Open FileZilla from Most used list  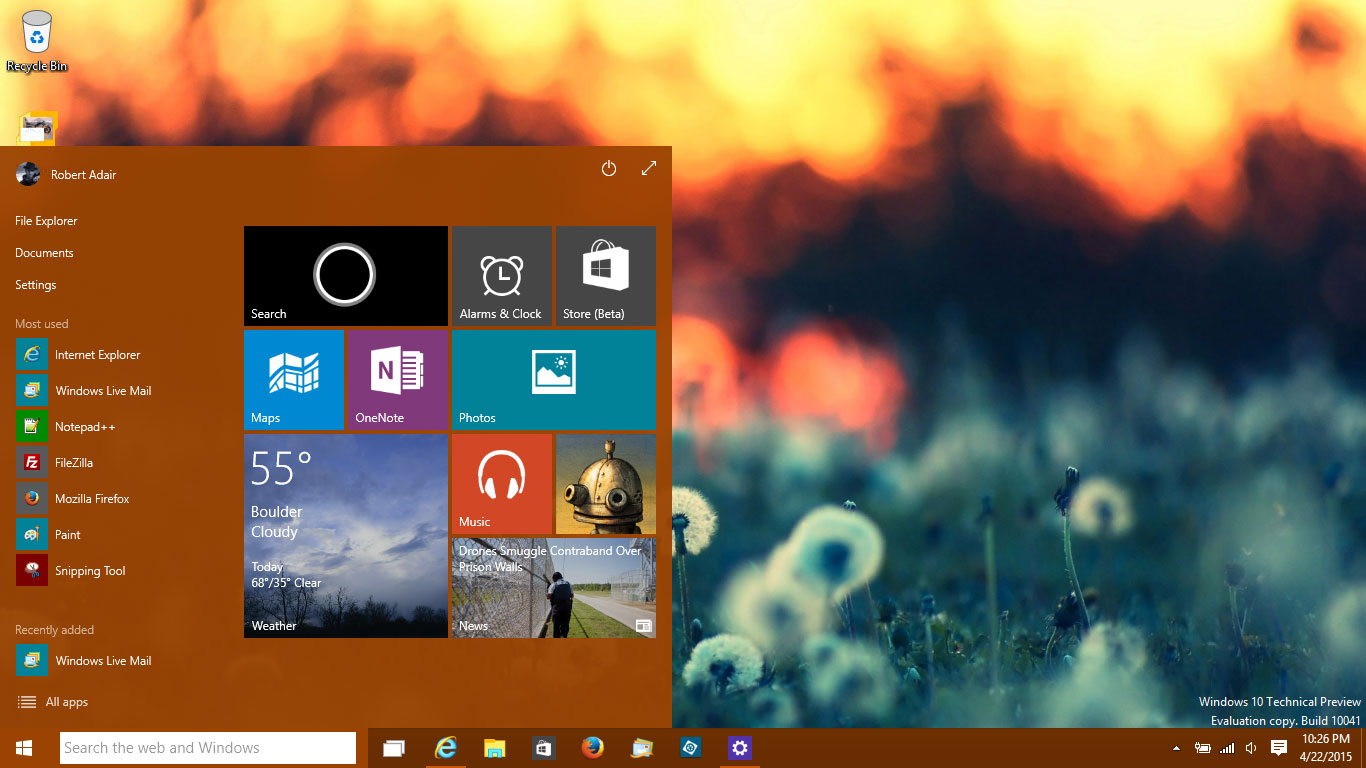(55, 463)
